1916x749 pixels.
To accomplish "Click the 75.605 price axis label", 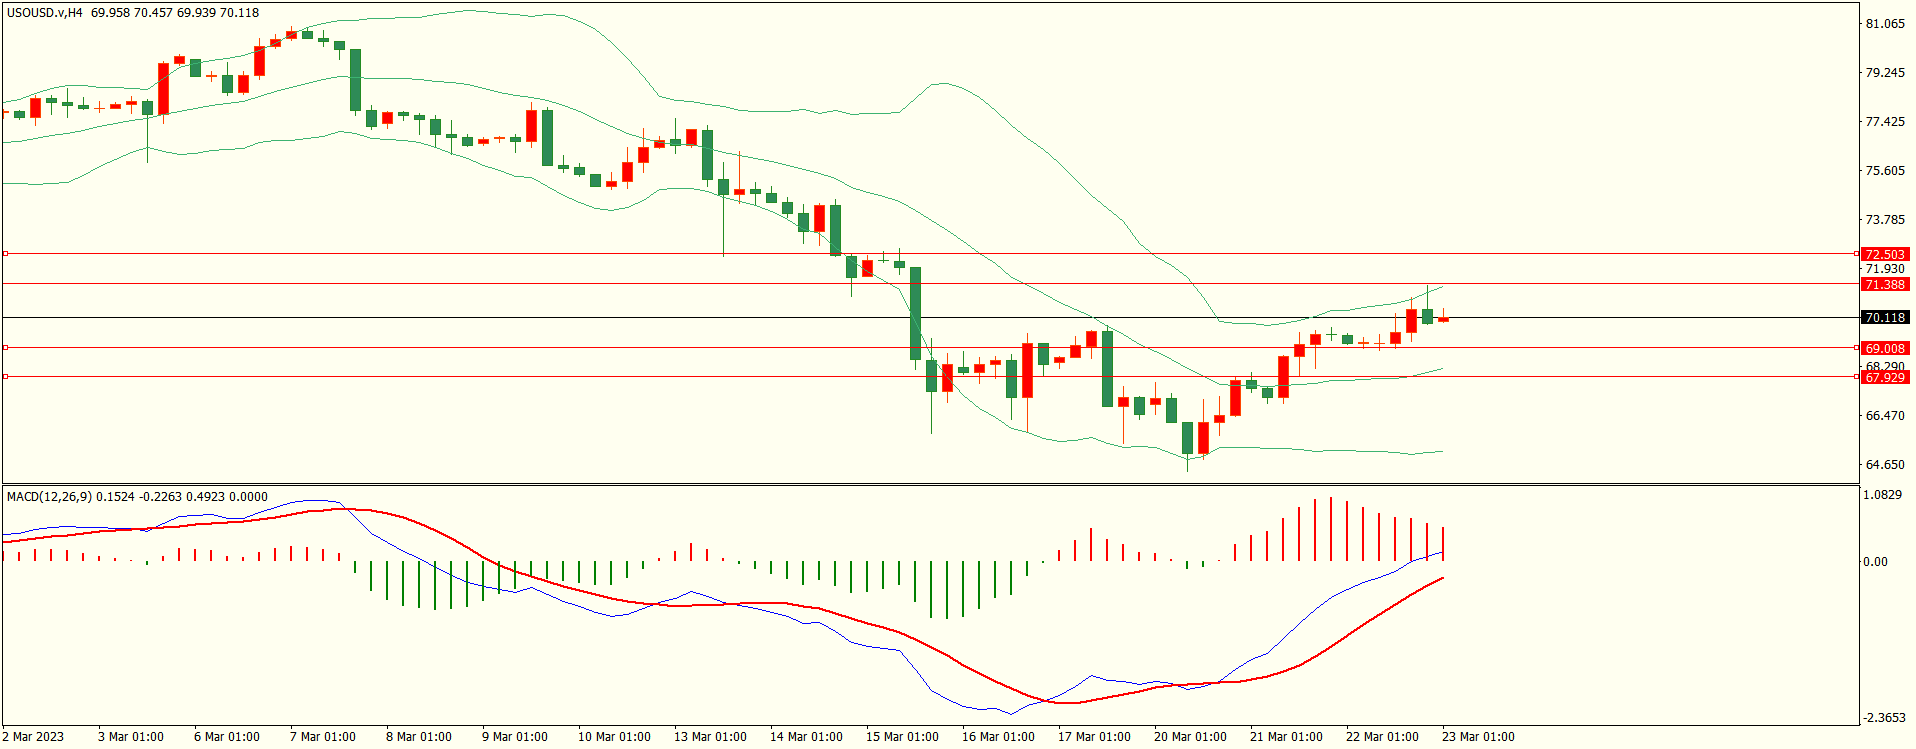I will [1885, 171].
